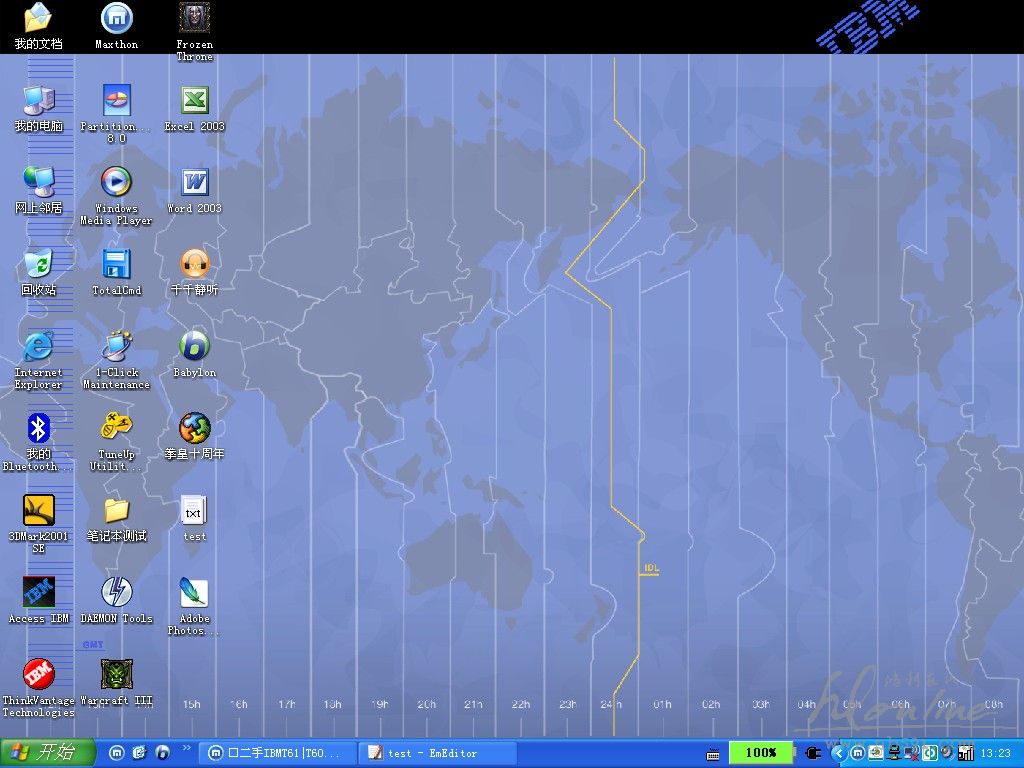
Task: Click Maxthon in the quick launch bar
Action: (117, 753)
